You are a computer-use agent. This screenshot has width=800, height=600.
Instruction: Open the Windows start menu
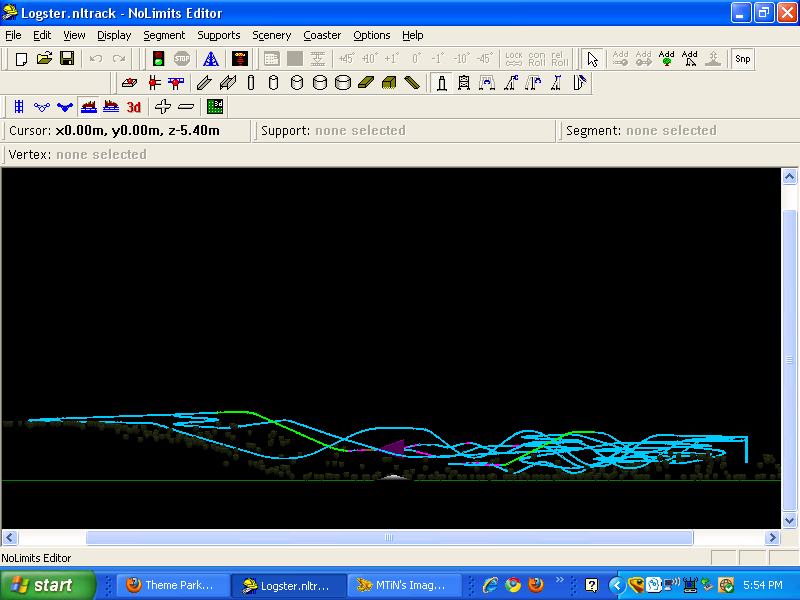[48, 585]
